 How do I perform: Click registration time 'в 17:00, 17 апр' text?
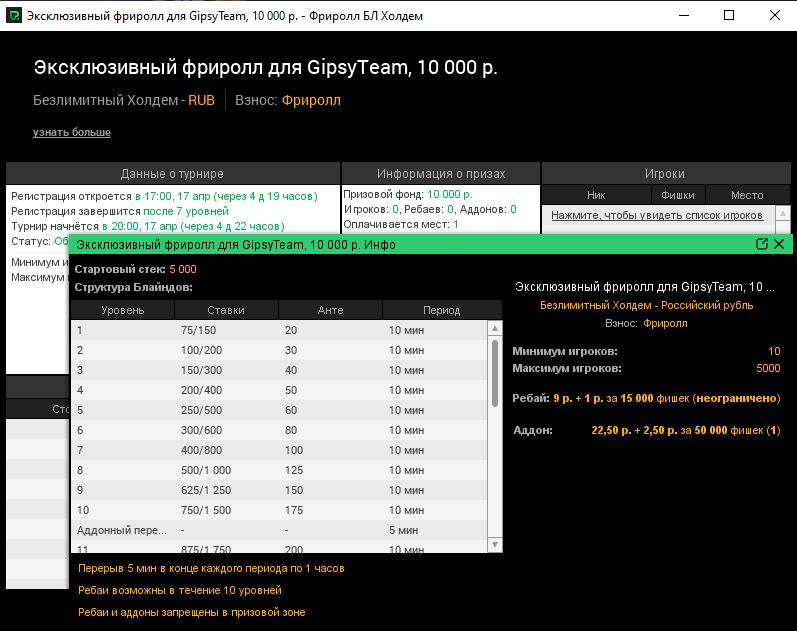[173, 196]
